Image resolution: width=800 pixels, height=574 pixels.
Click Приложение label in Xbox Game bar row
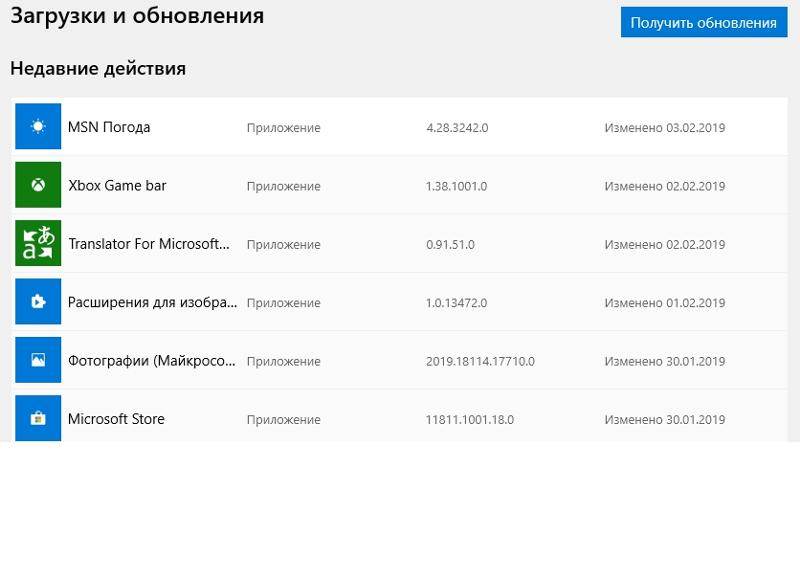284,187
